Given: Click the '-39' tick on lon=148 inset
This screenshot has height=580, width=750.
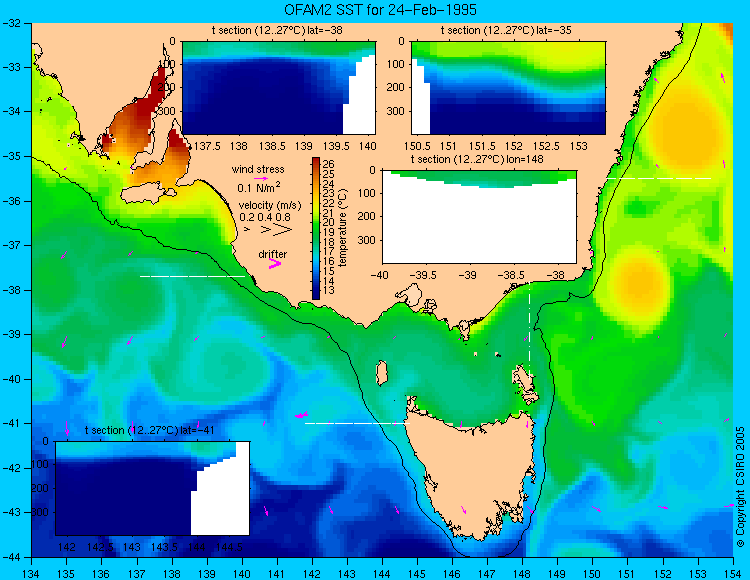Looking at the screenshot, I should click(468, 275).
